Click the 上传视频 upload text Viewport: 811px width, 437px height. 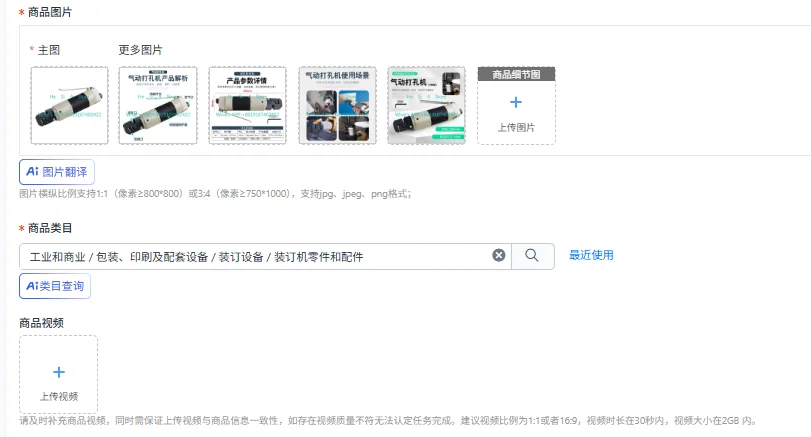coord(59,397)
